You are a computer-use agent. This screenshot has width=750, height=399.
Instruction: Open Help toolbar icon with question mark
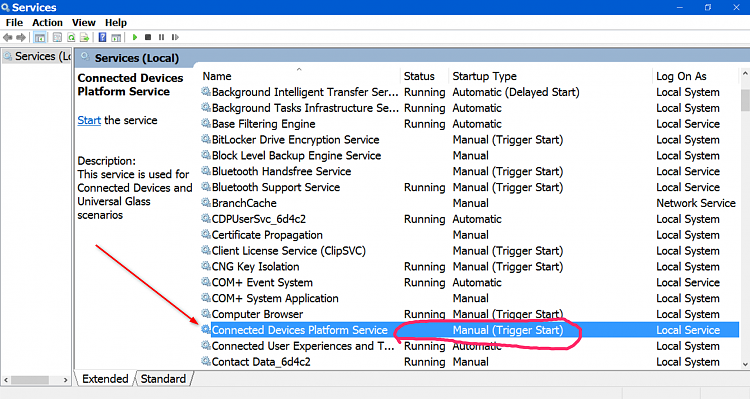pos(102,37)
